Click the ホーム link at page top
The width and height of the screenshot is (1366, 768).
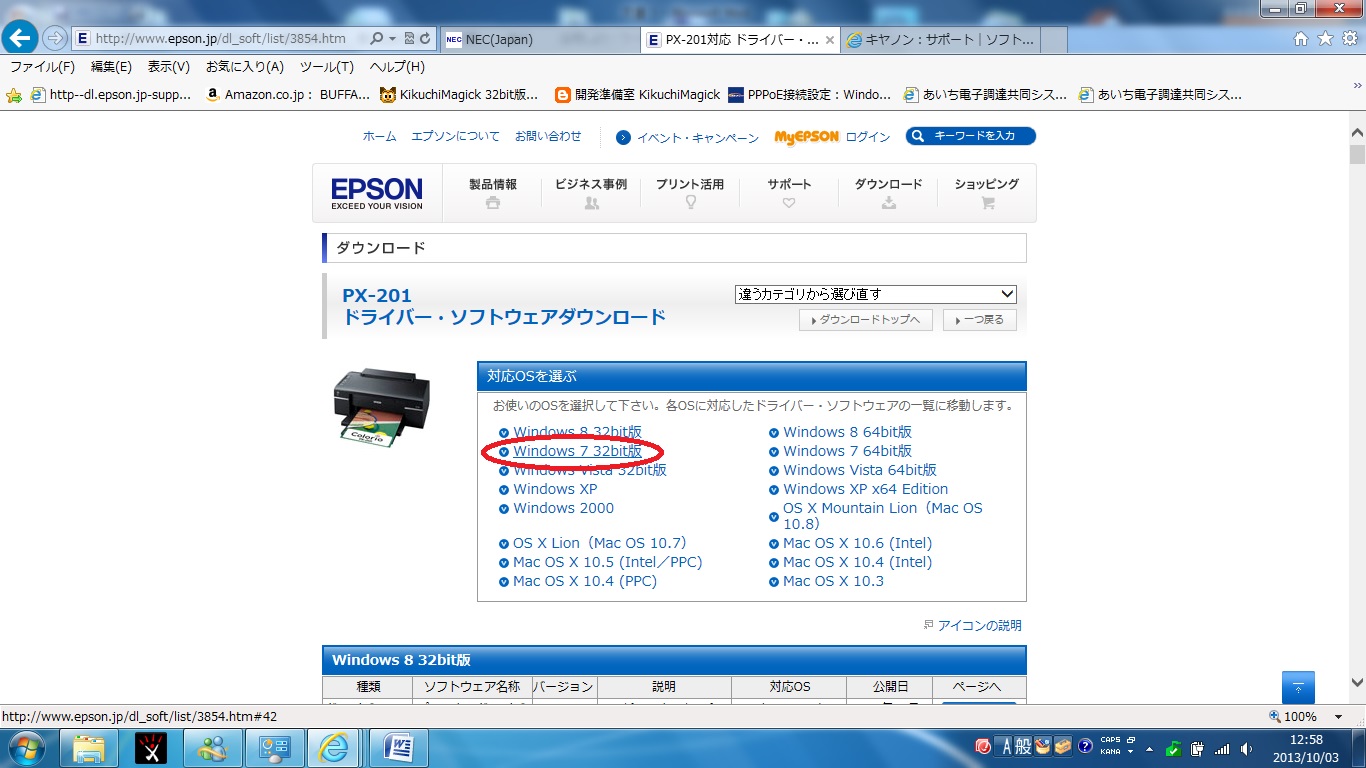tap(379, 137)
